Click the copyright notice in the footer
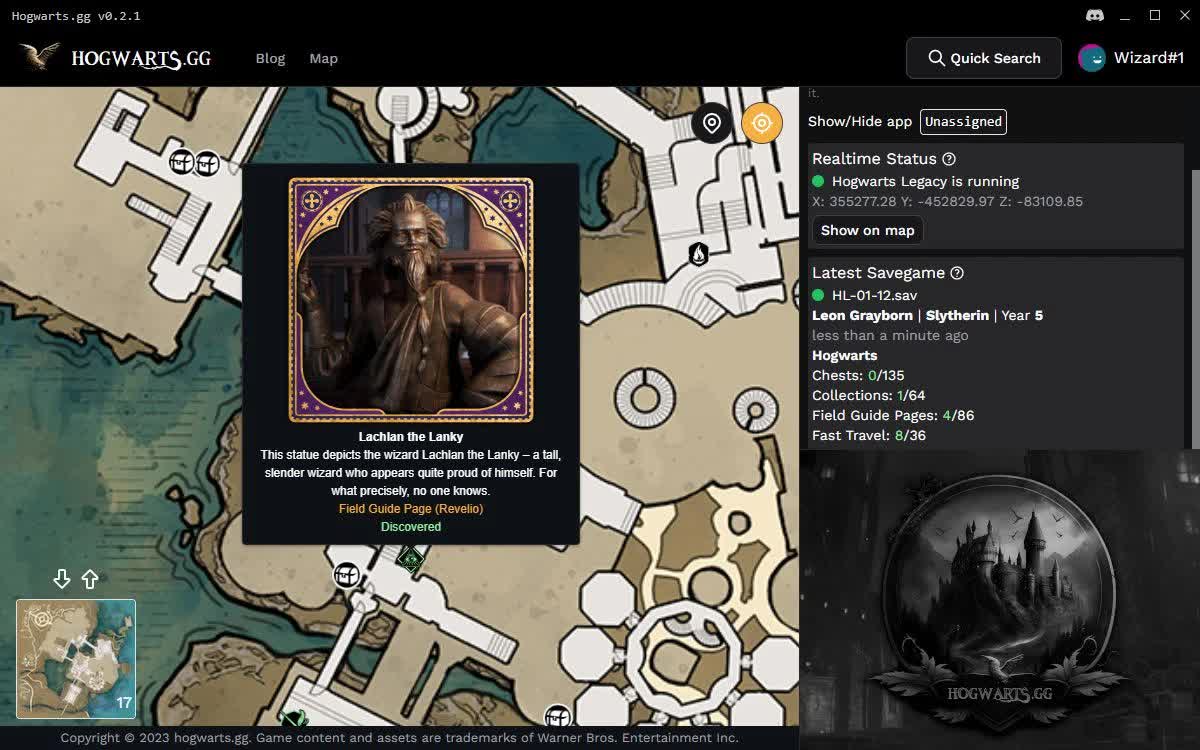Image resolution: width=1200 pixels, height=750 pixels. point(400,738)
